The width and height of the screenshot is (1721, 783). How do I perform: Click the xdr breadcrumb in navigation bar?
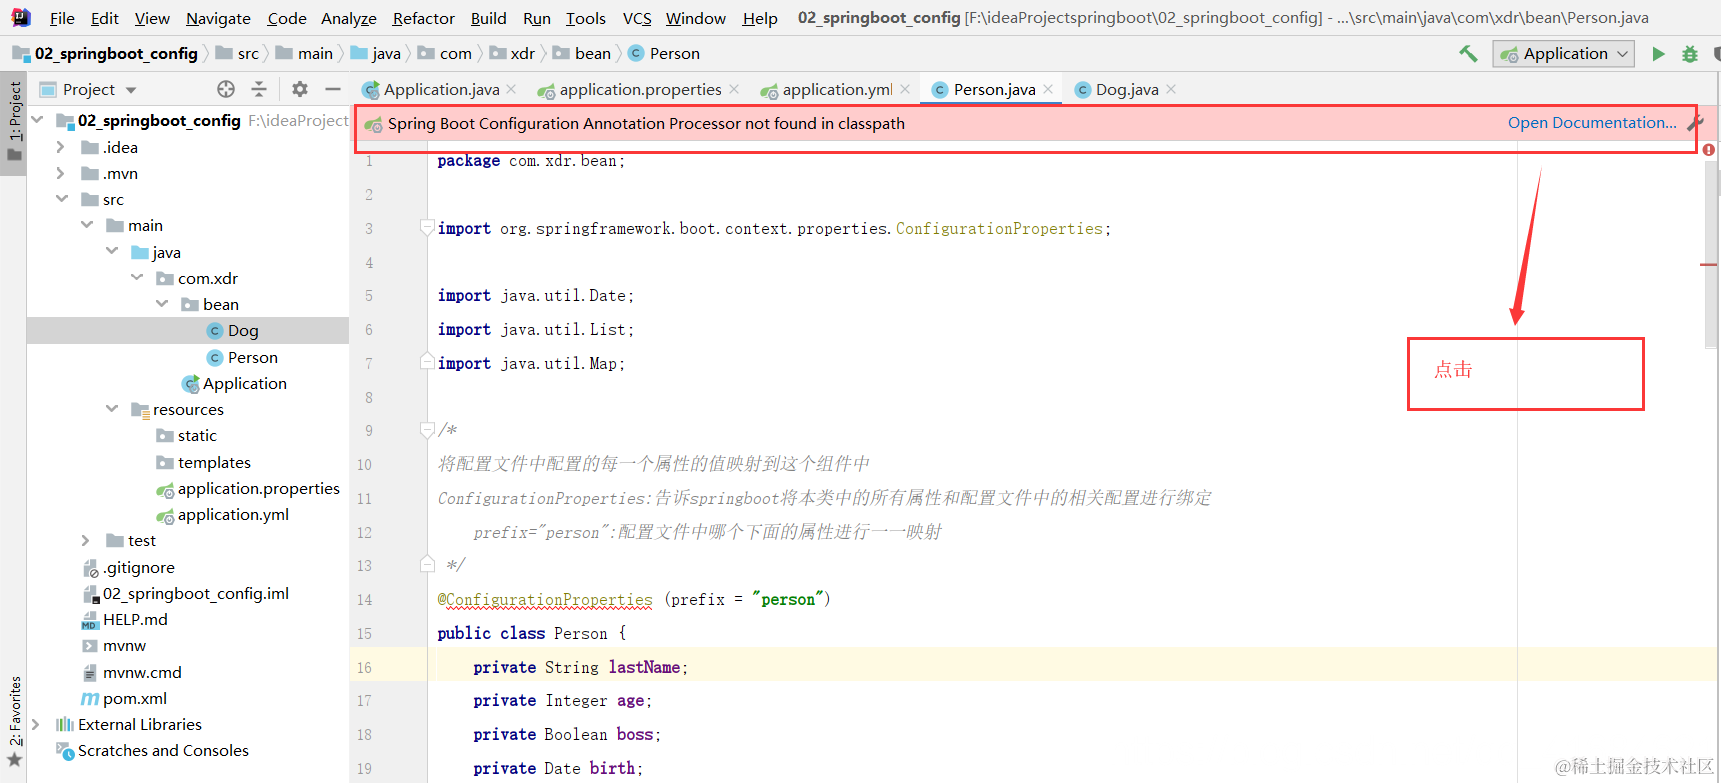coord(512,54)
